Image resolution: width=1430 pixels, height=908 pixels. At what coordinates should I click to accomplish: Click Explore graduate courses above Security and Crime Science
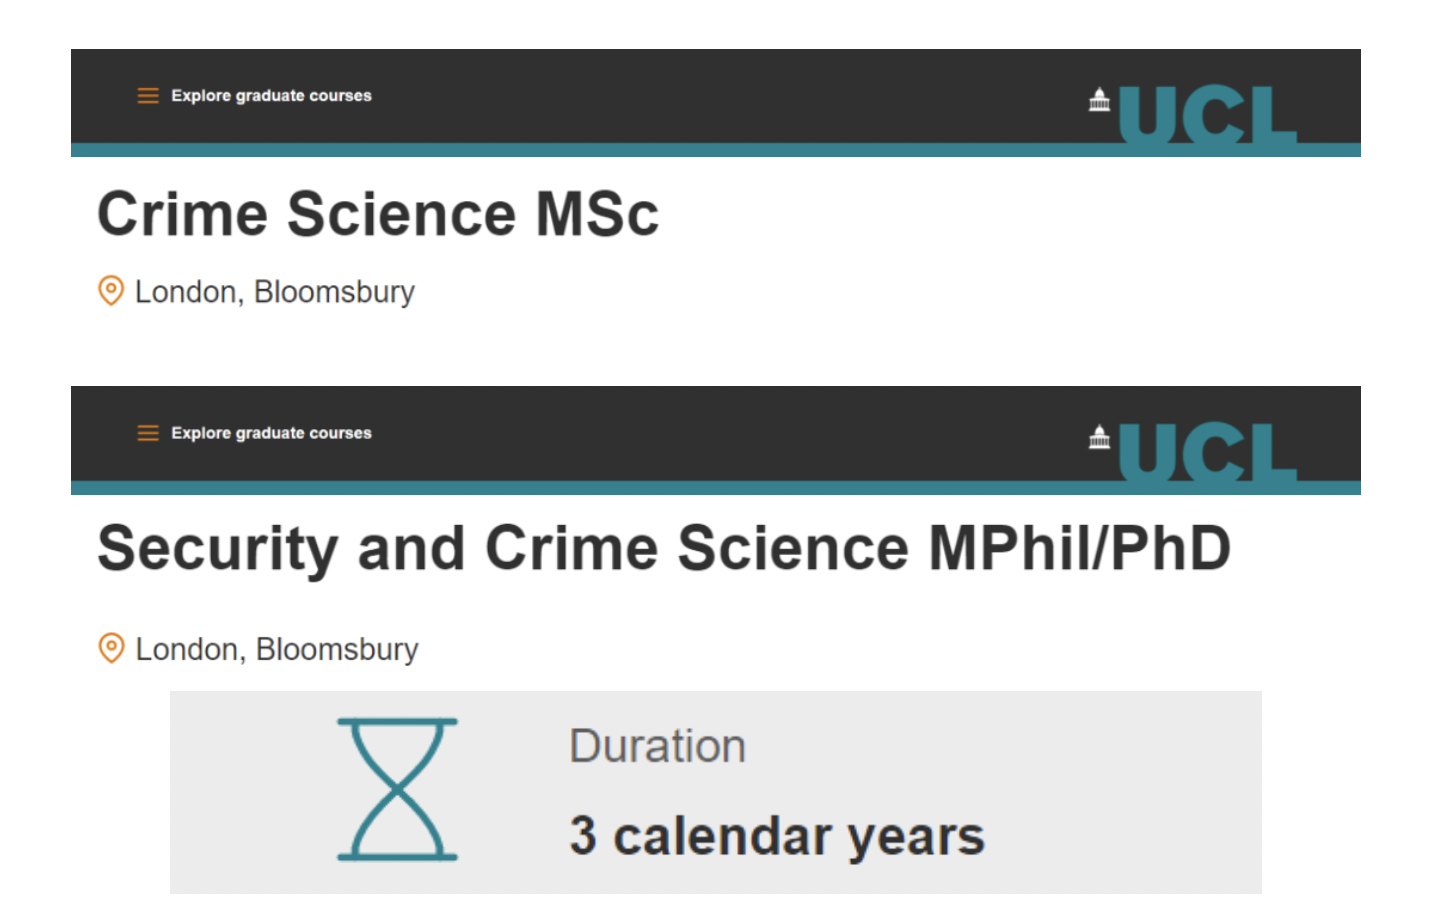[271, 433]
